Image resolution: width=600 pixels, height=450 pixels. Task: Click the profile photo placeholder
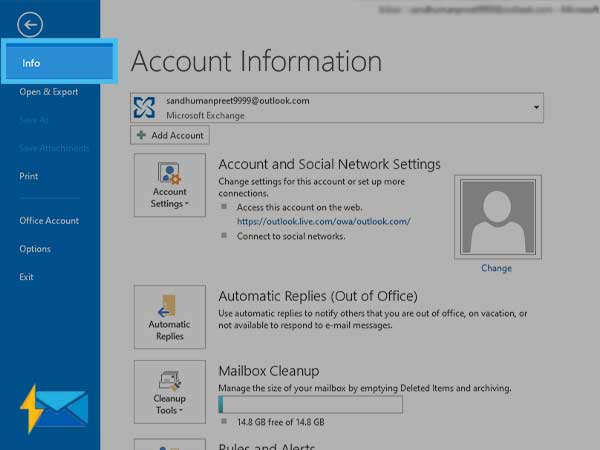(498, 217)
